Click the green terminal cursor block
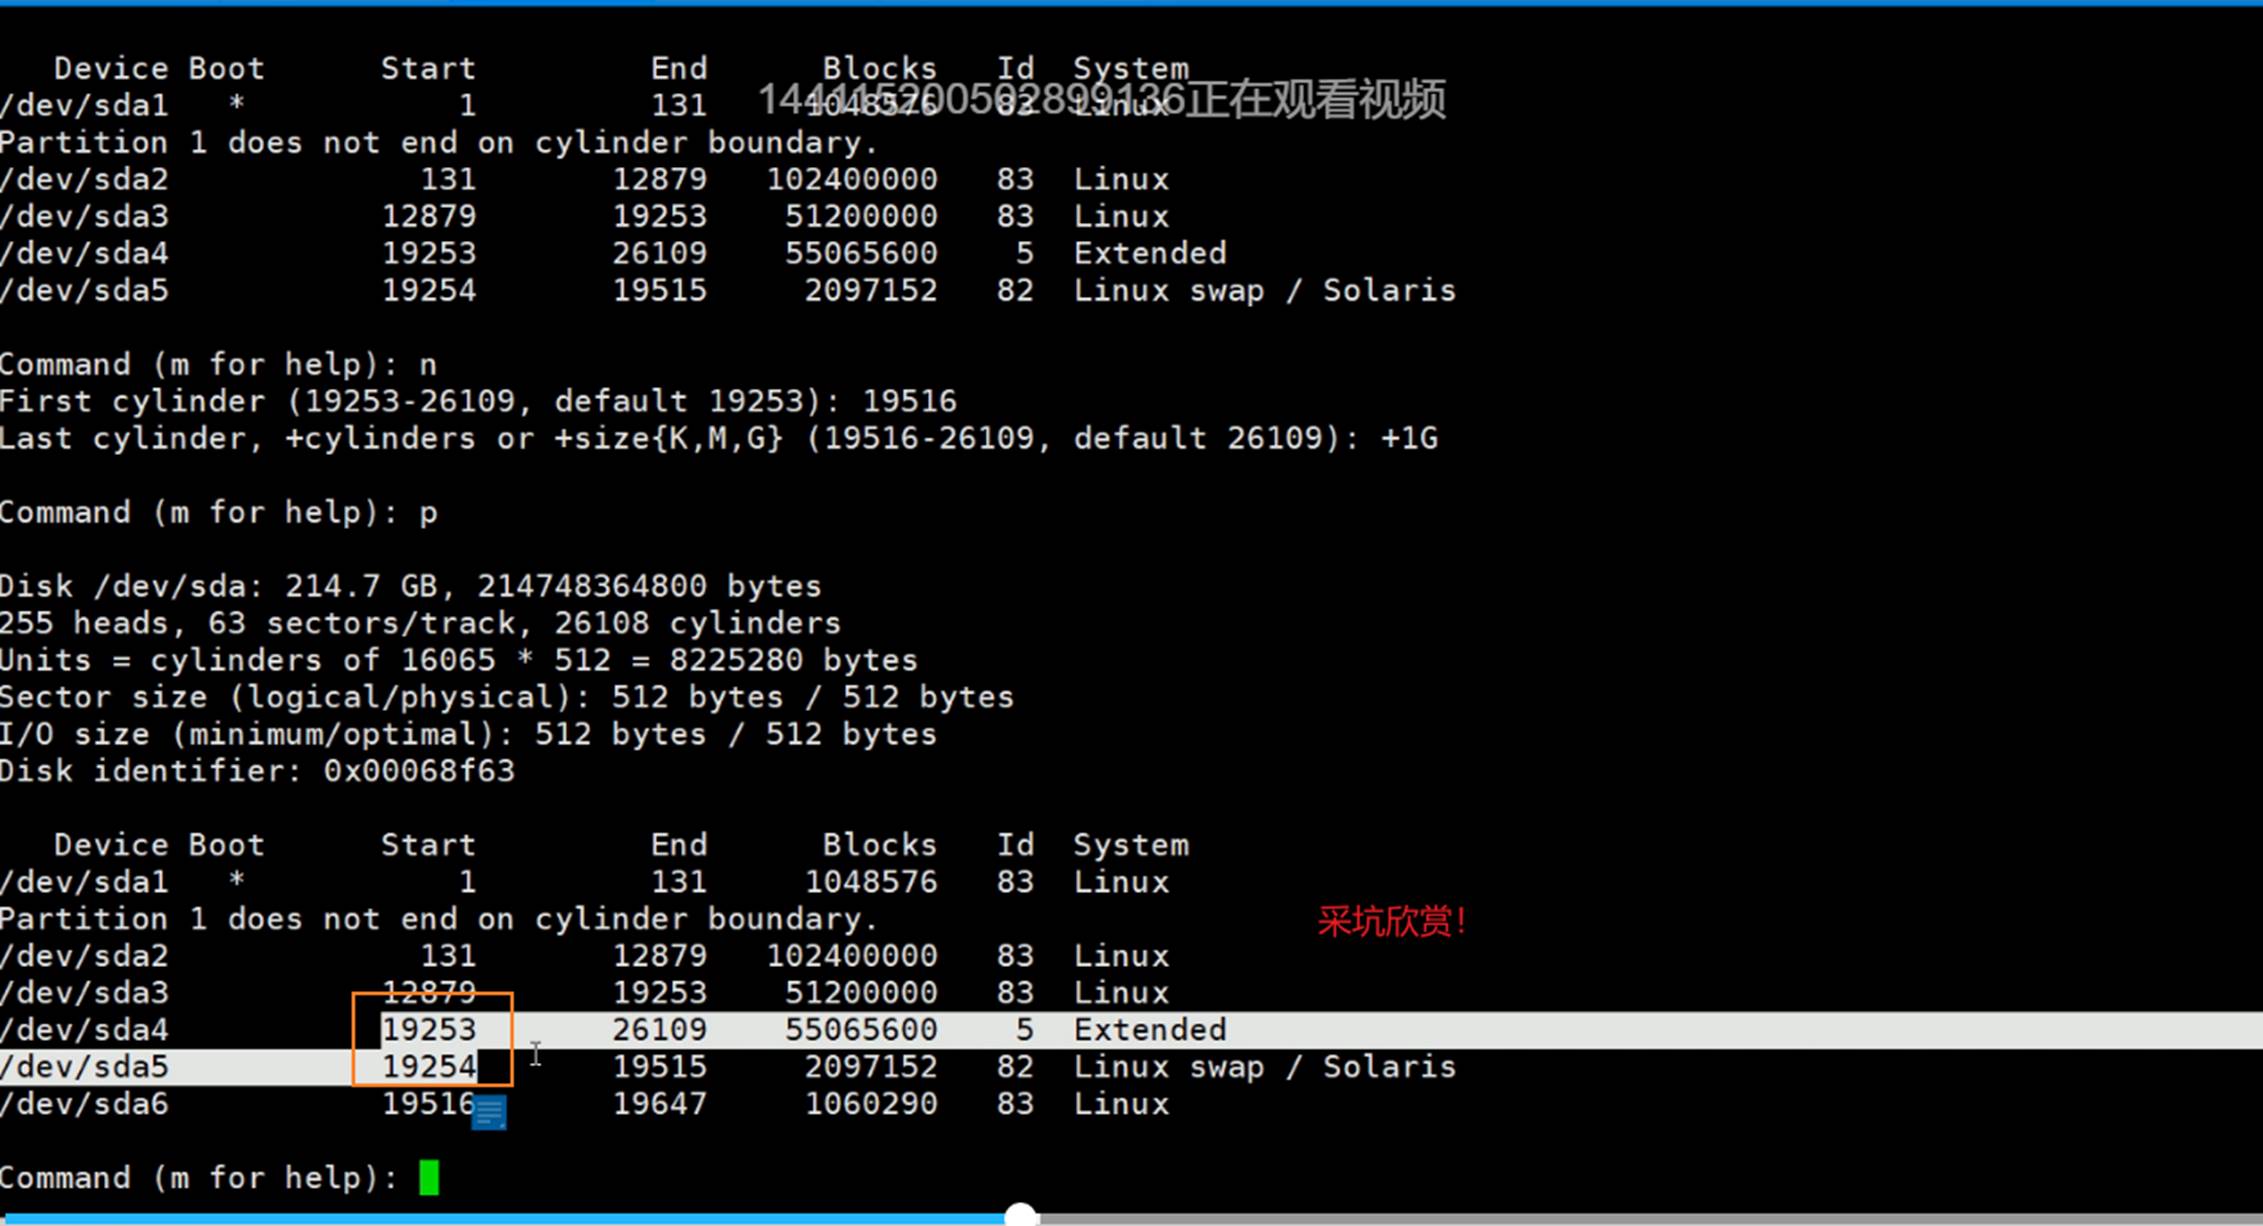Image resolution: width=2263 pixels, height=1226 pixels. 429,1177
